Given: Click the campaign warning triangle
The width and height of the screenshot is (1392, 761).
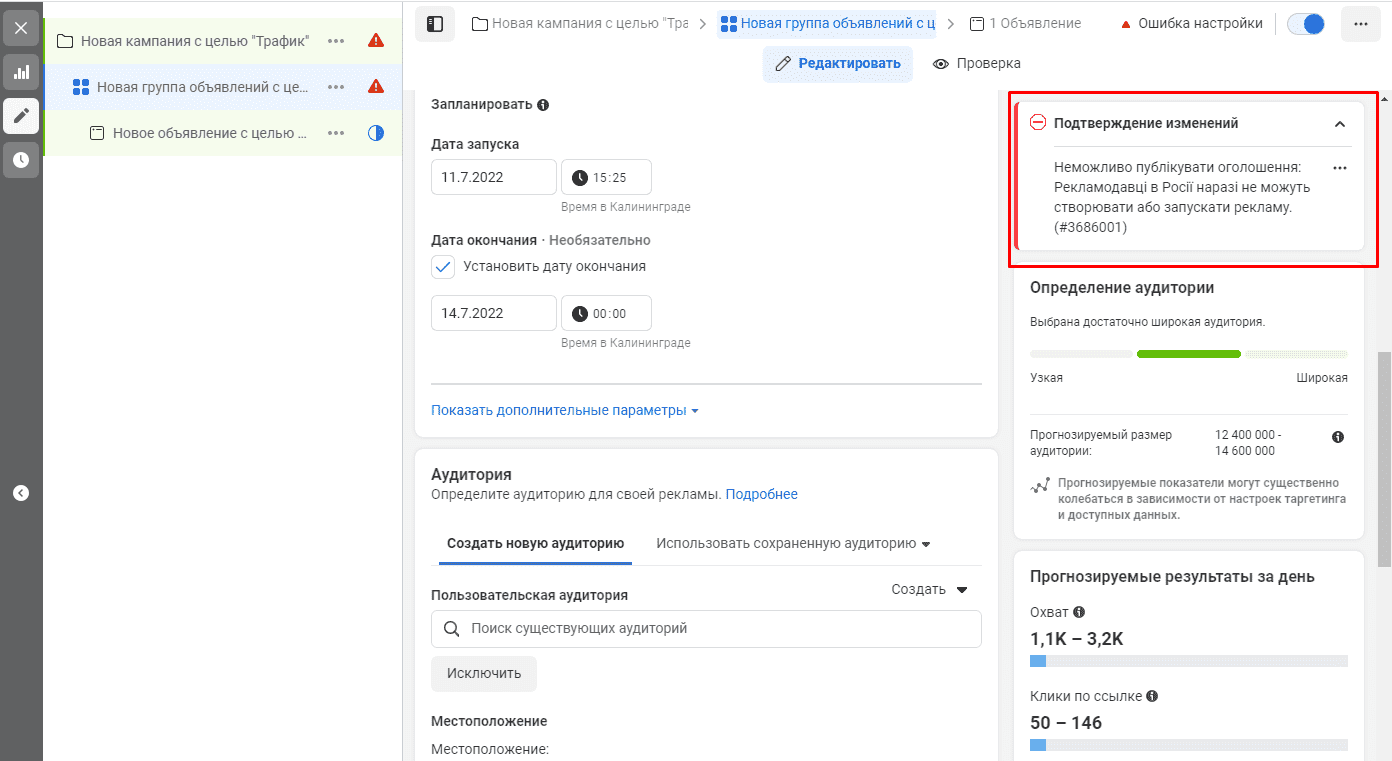Looking at the screenshot, I should (376, 41).
